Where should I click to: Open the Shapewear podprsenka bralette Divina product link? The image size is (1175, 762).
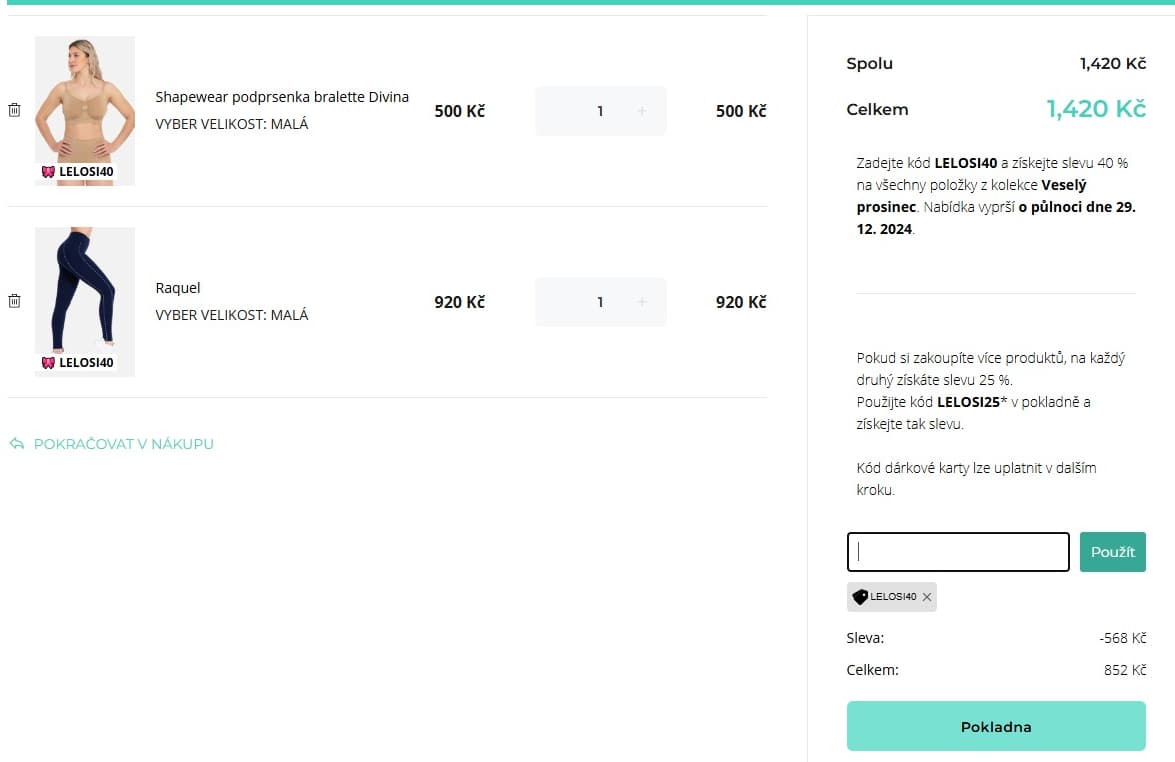pos(282,97)
